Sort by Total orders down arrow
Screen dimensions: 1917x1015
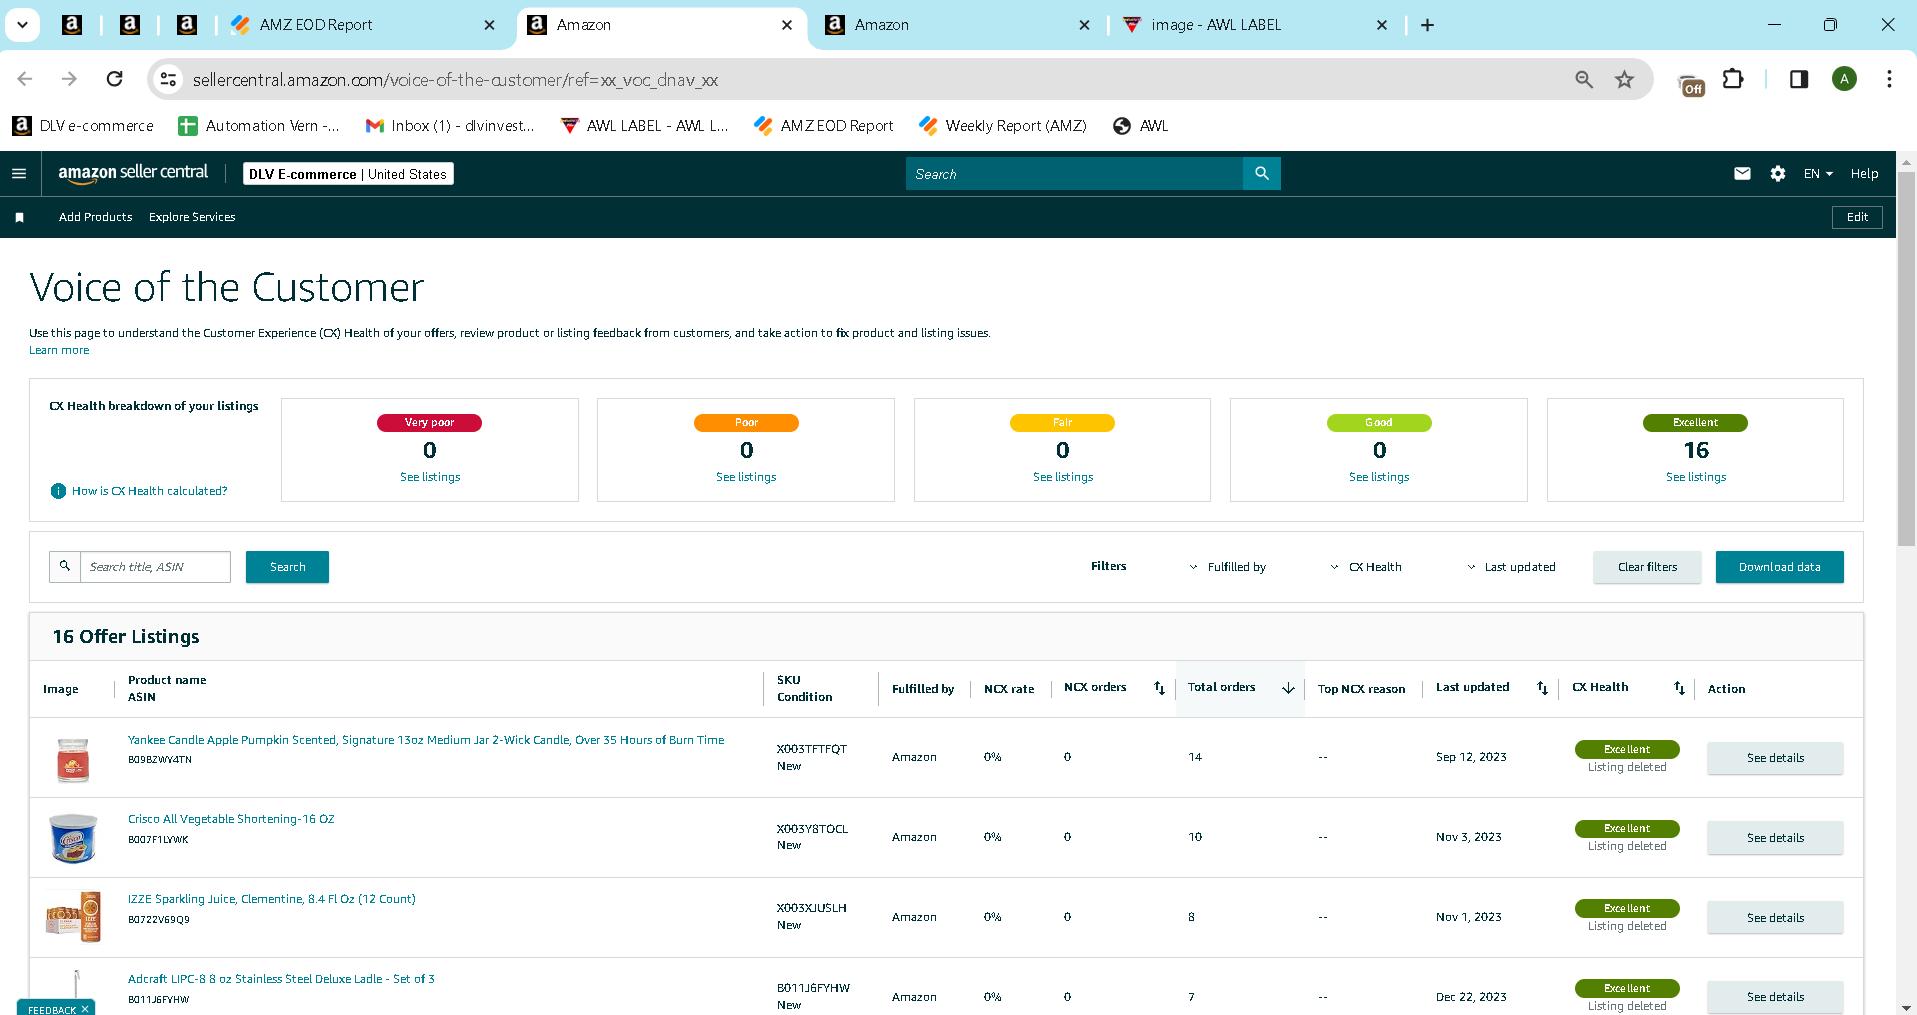point(1288,688)
